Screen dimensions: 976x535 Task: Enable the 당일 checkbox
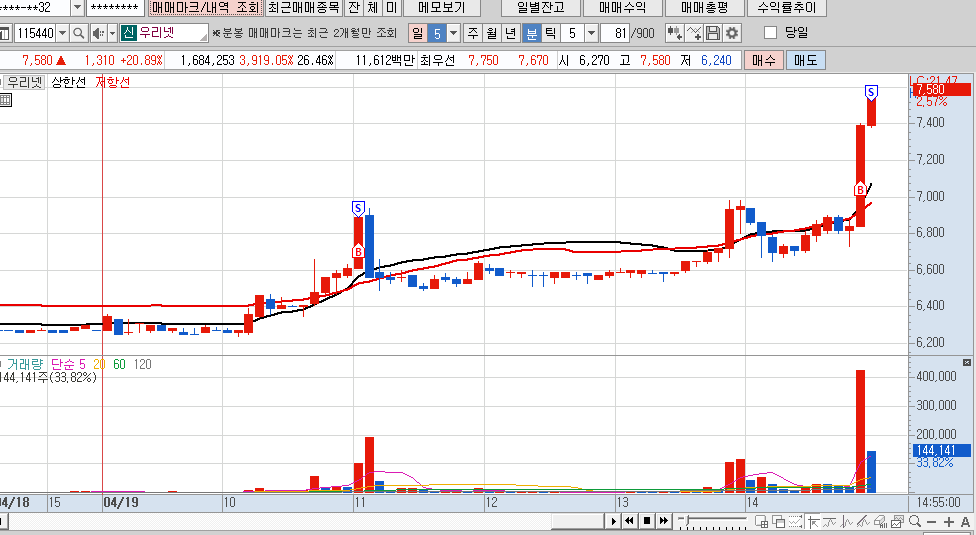(x=770, y=33)
